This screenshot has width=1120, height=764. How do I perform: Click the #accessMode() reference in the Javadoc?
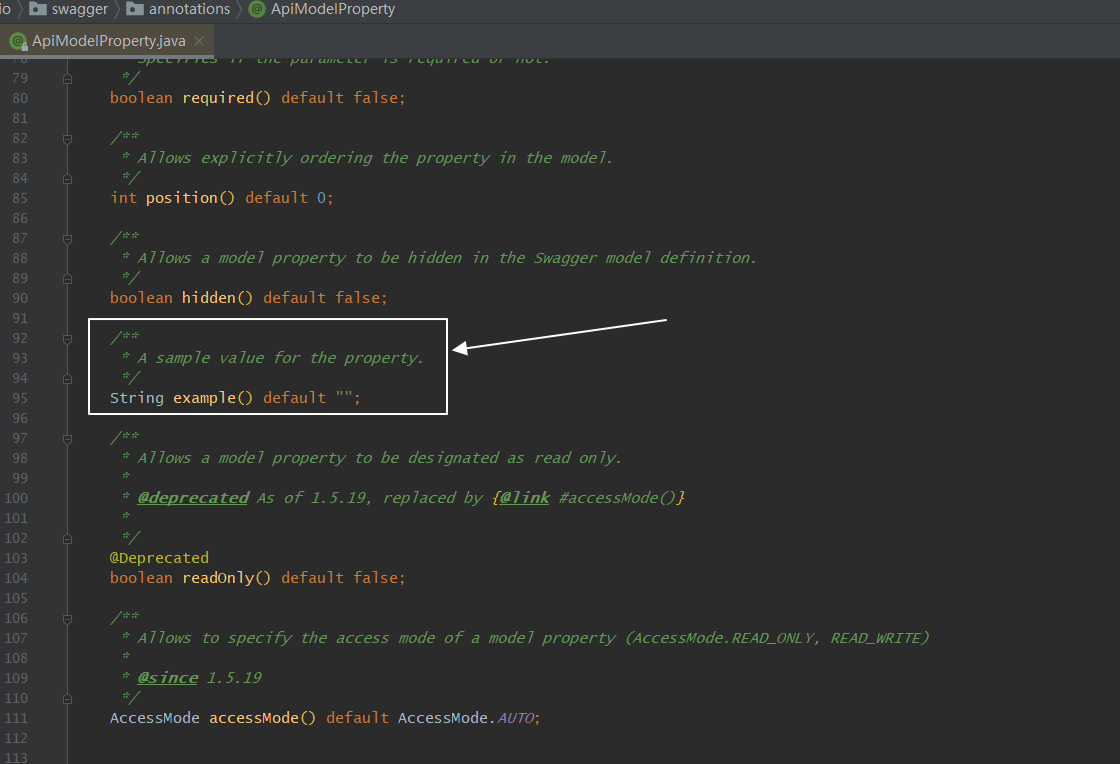coord(617,498)
